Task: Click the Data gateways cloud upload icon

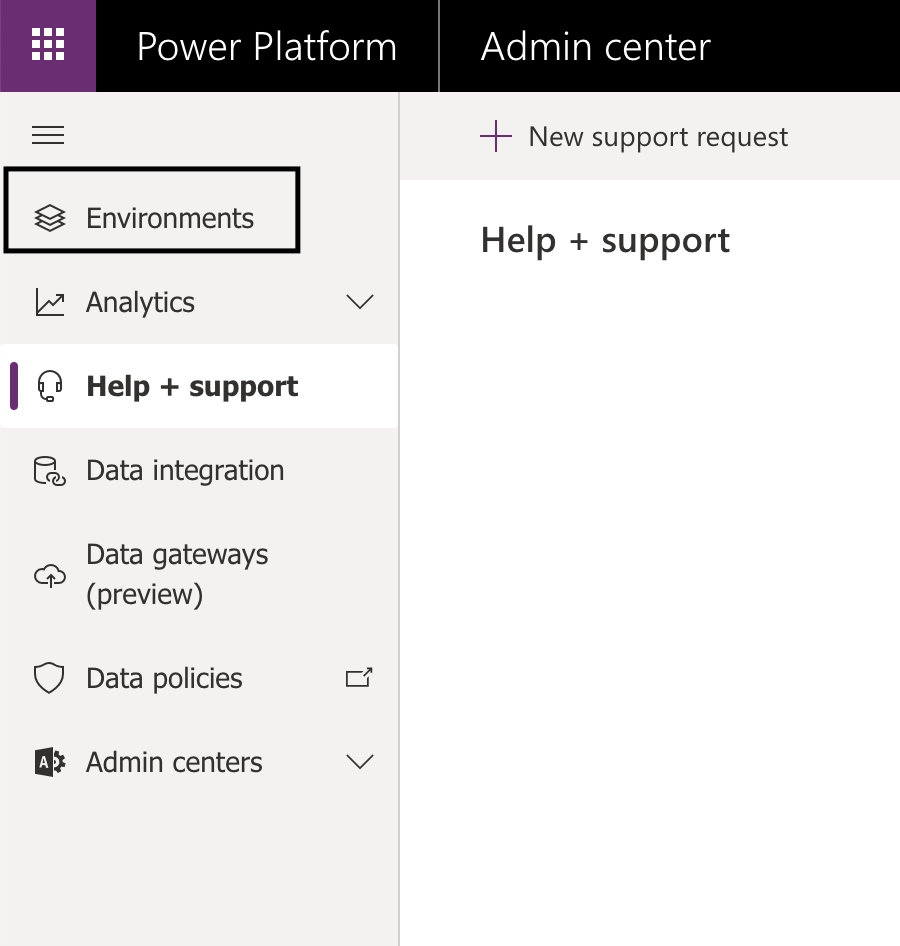Action: tap(49, 575)
